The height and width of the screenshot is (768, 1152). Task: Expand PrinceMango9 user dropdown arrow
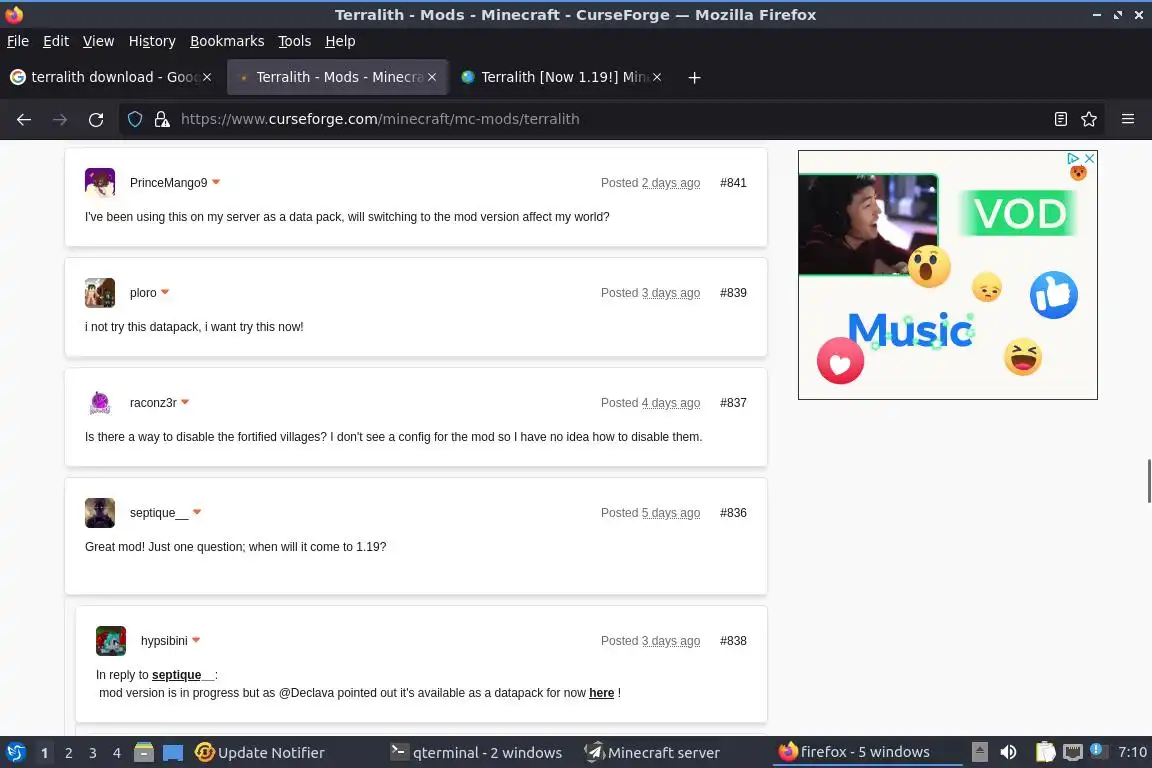click(x=216, y=182)
